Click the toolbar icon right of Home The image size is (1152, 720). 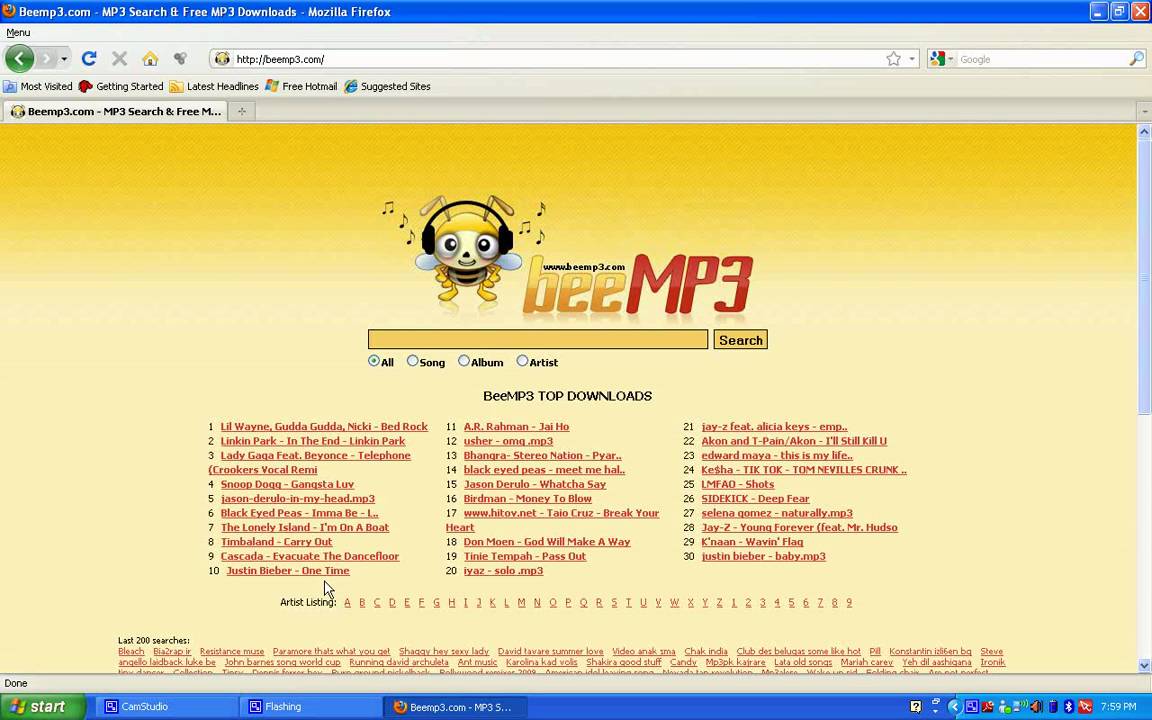point(180,59)
